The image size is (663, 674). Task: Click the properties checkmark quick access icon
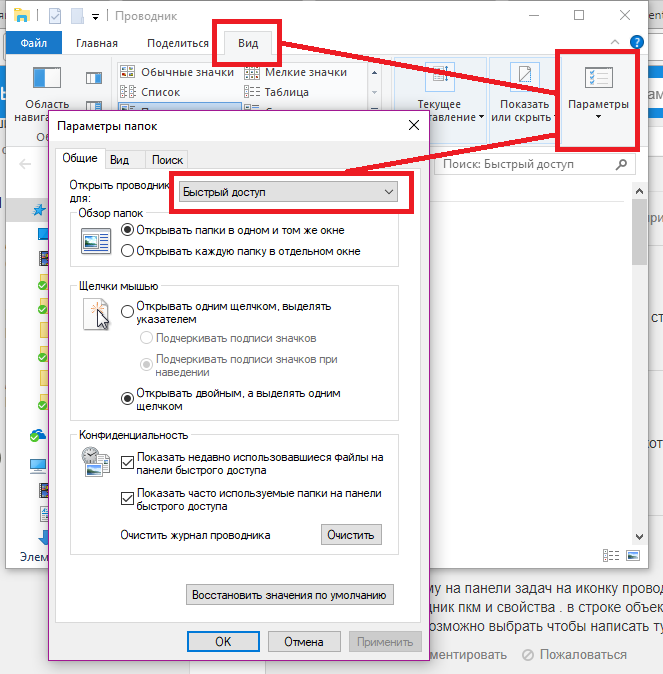click(x=55, y=16)
